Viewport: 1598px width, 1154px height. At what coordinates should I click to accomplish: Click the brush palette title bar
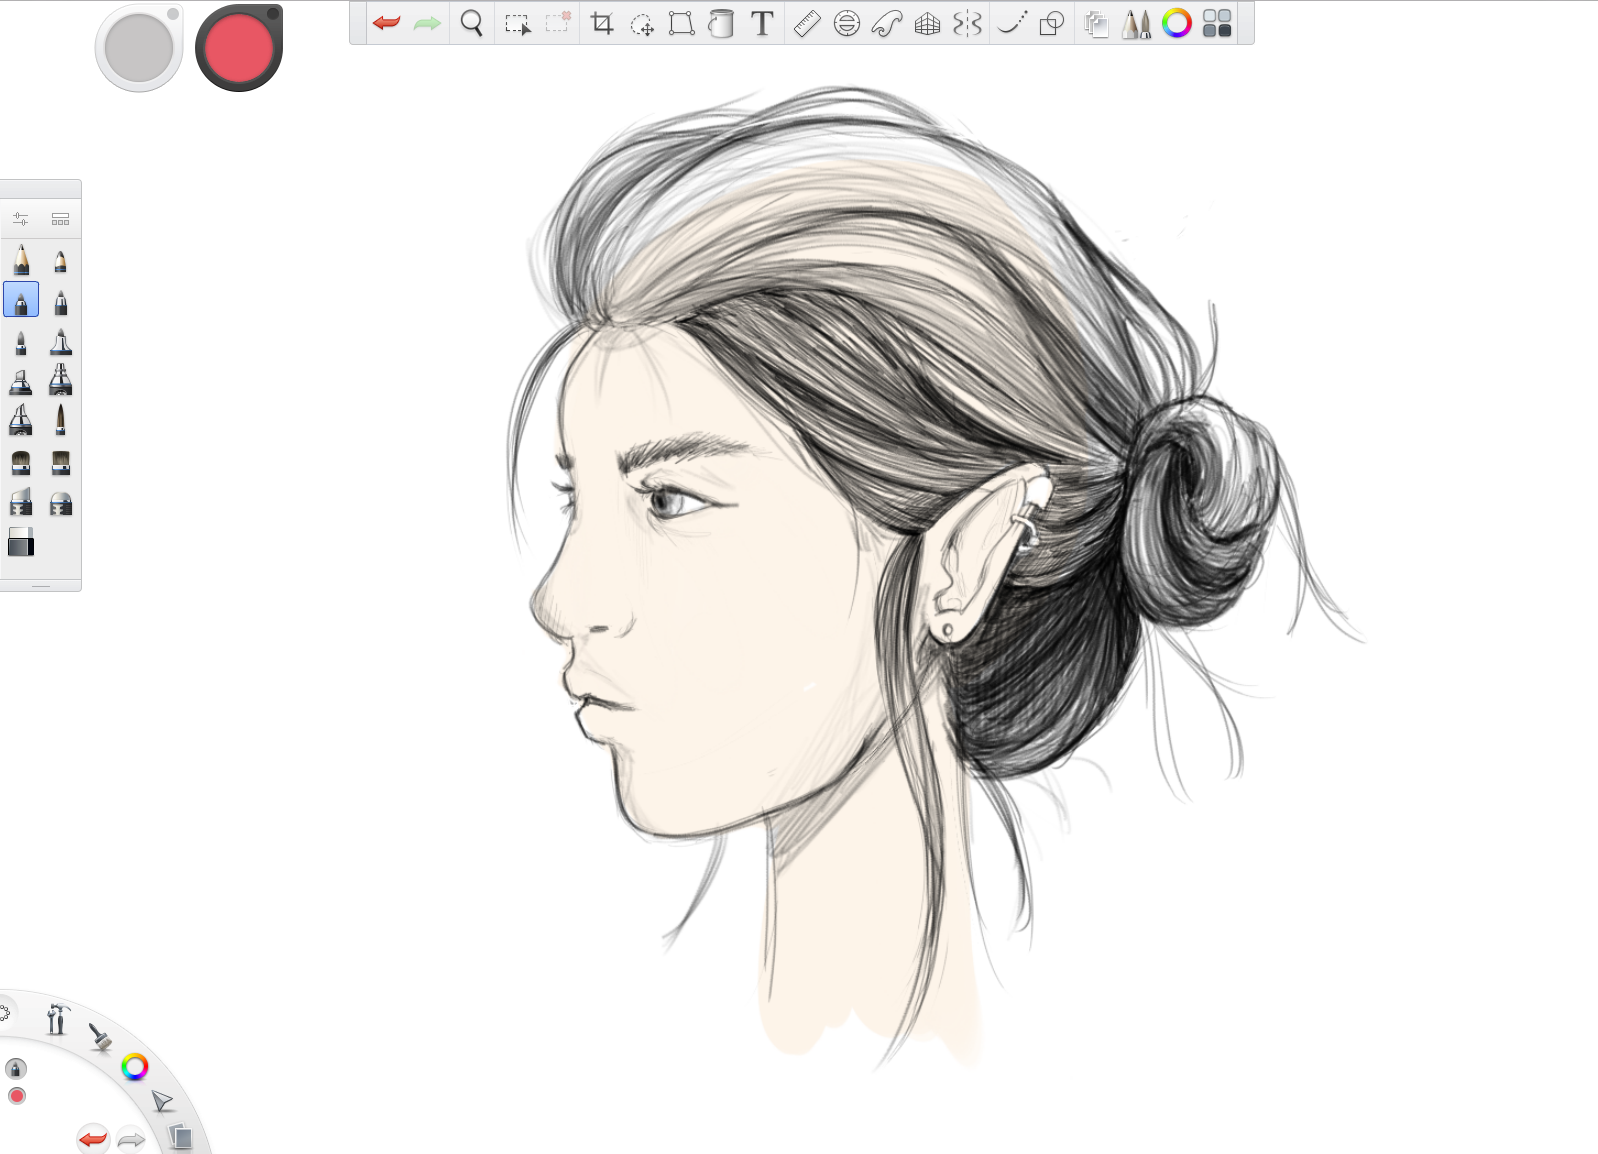pos(41,190)
